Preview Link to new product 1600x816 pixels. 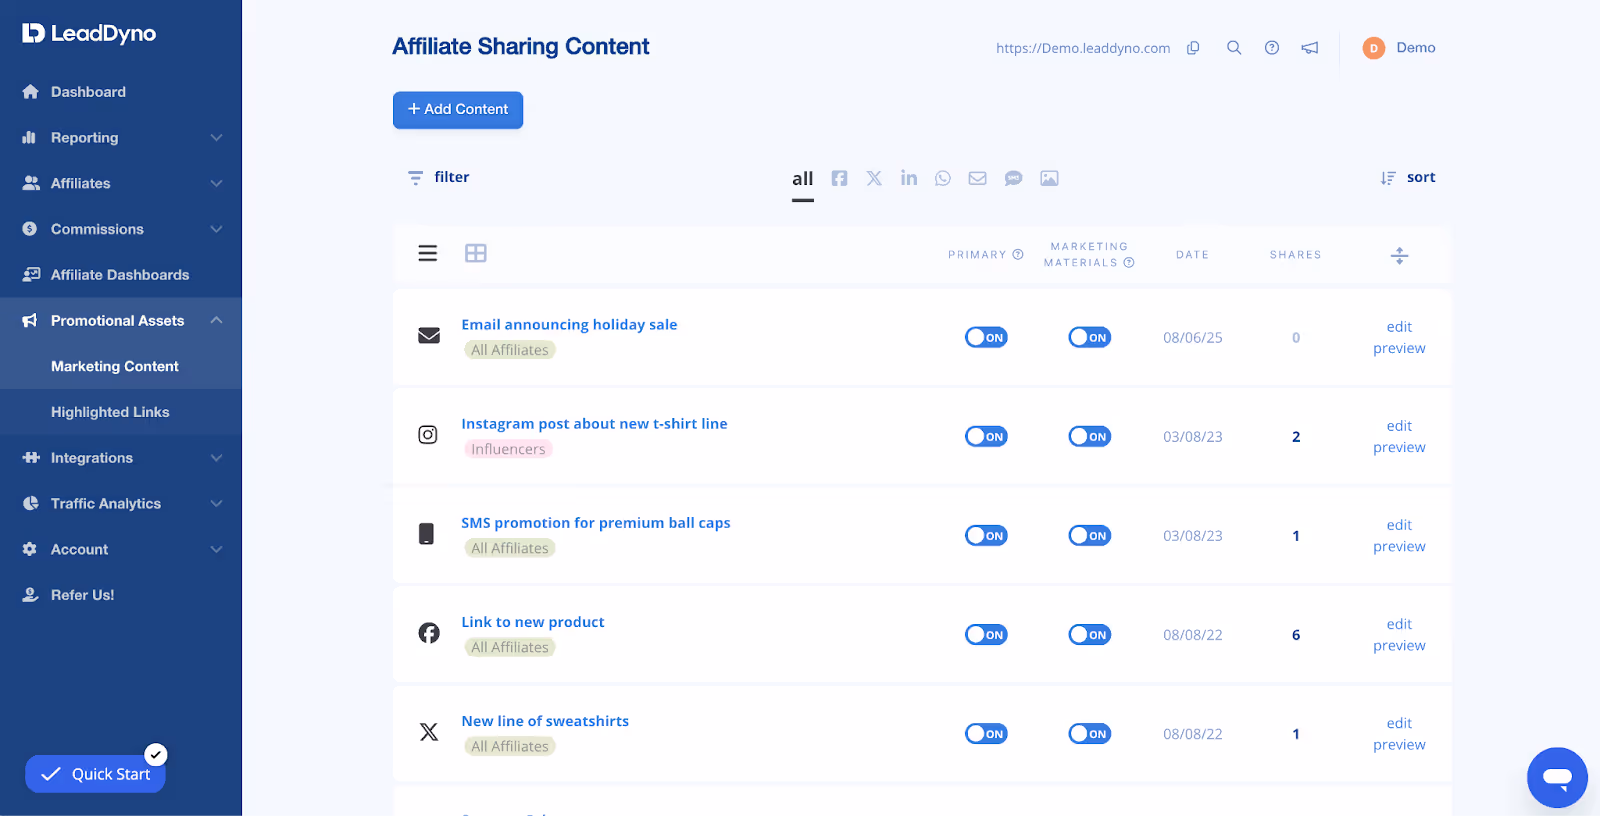[x=1399, y=646]
